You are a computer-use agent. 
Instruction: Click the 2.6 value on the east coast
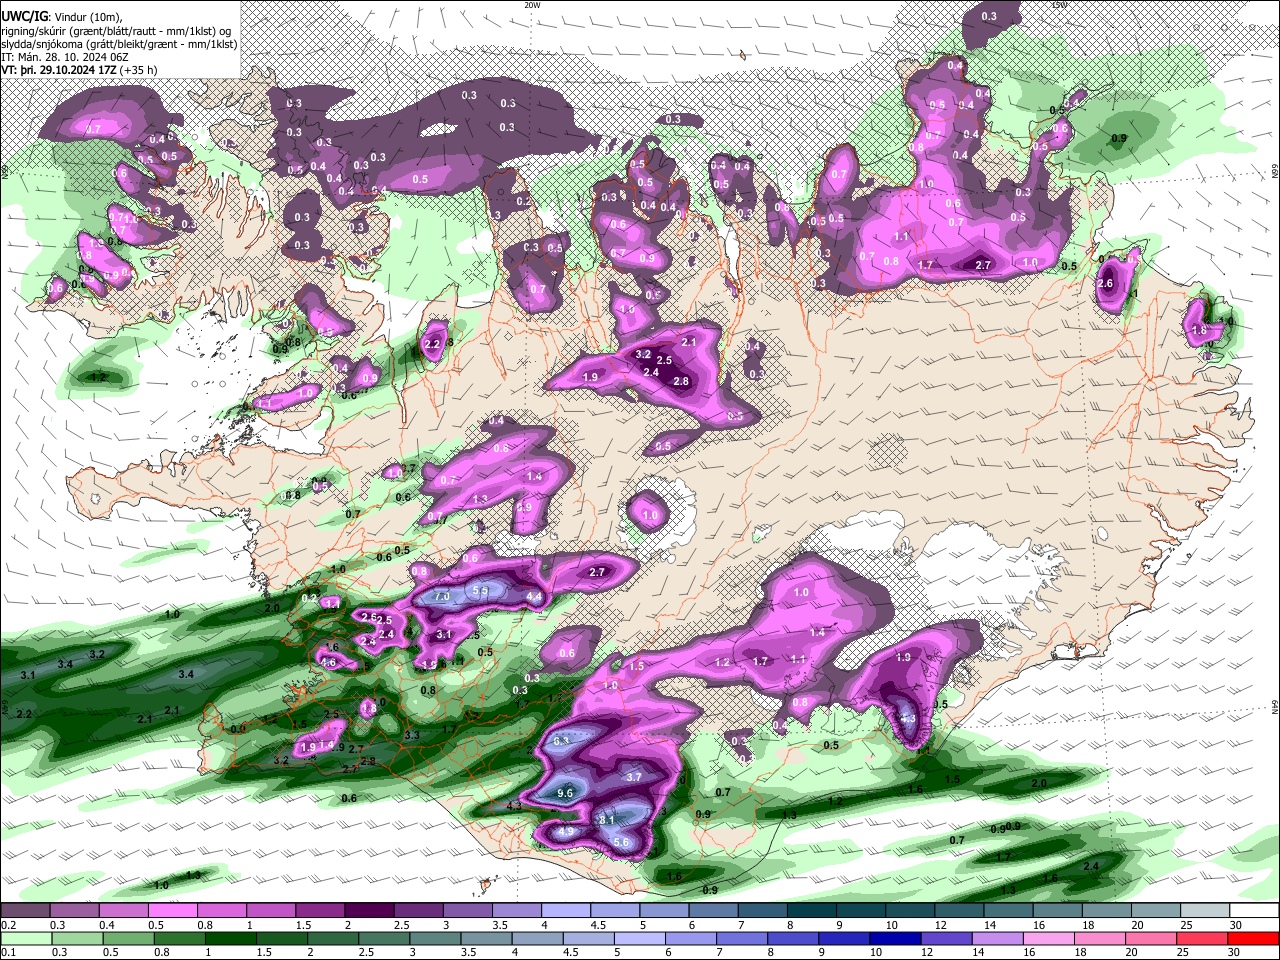[x=1105, y=283]
